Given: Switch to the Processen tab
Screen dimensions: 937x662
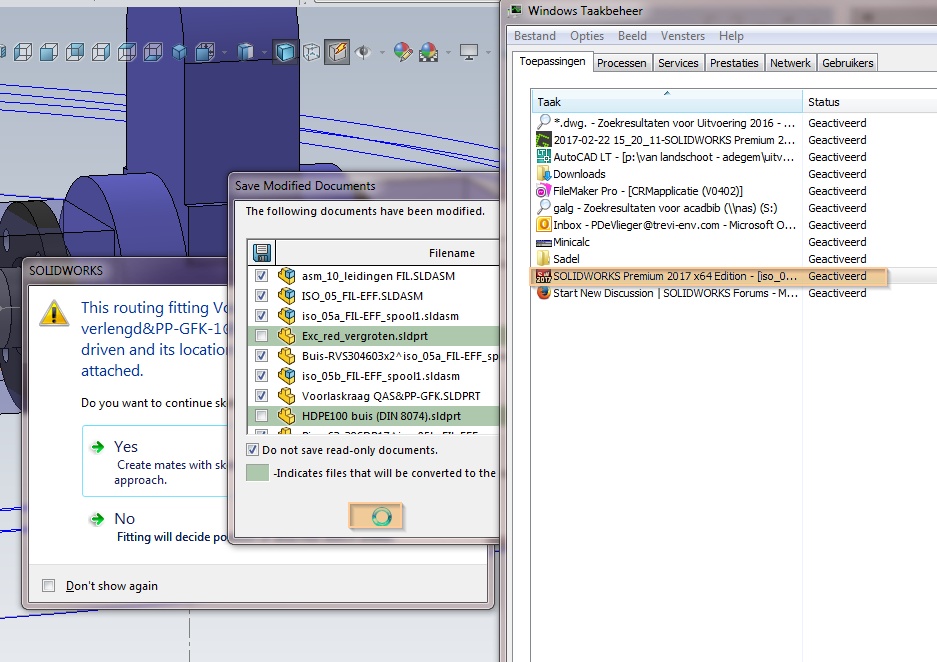Looking at the screenshot, I should point(621,63).
